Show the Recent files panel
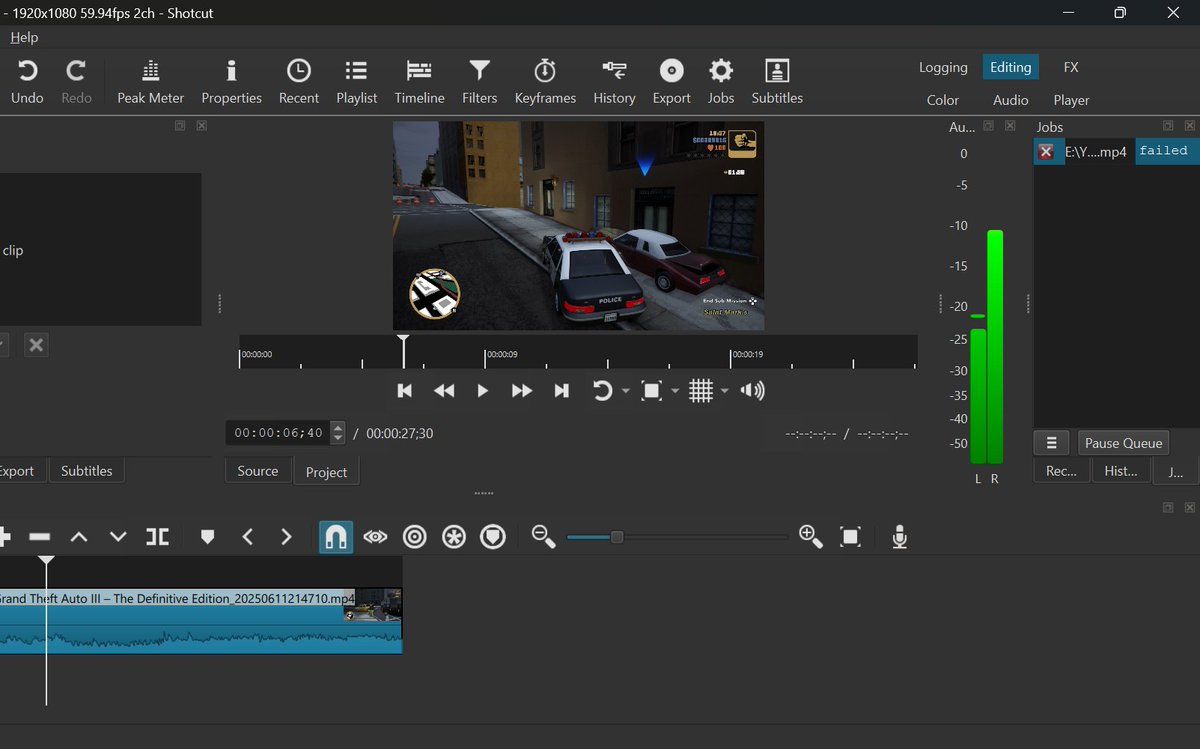 tap(298, 82)
